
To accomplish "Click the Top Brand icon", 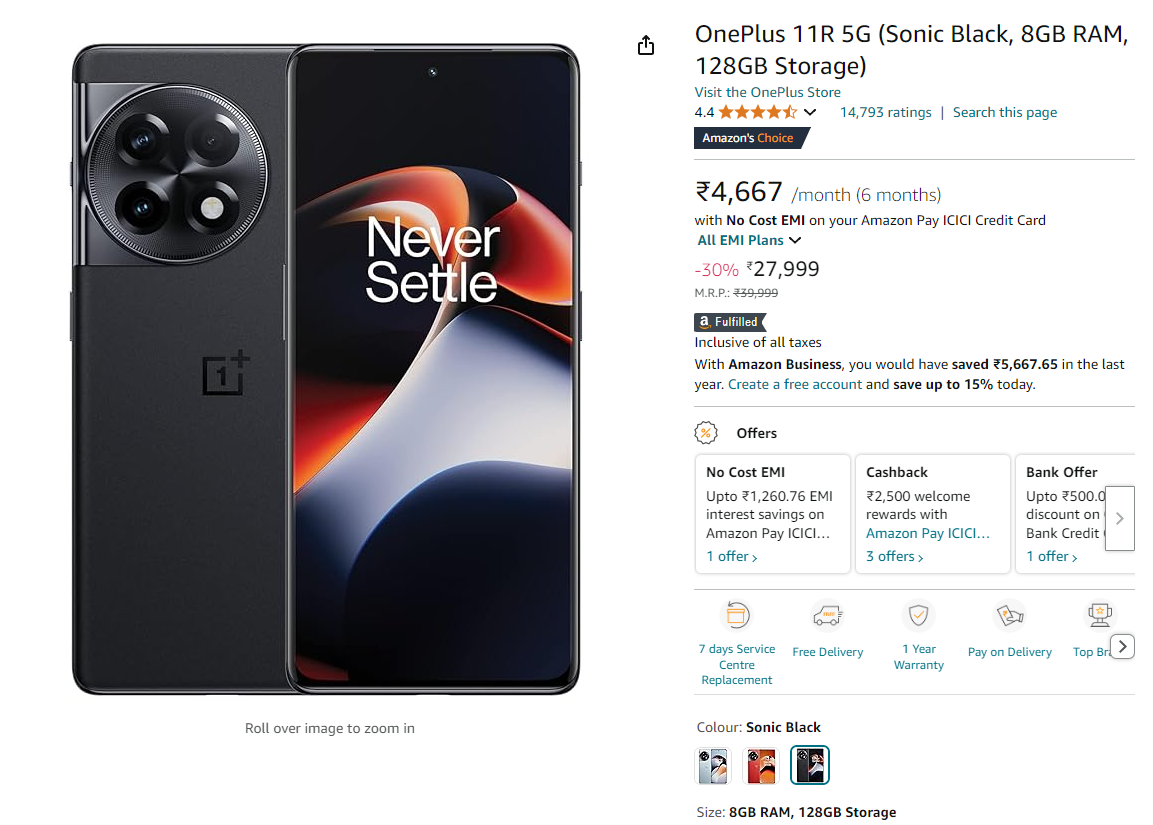I will click(1100, 615).
